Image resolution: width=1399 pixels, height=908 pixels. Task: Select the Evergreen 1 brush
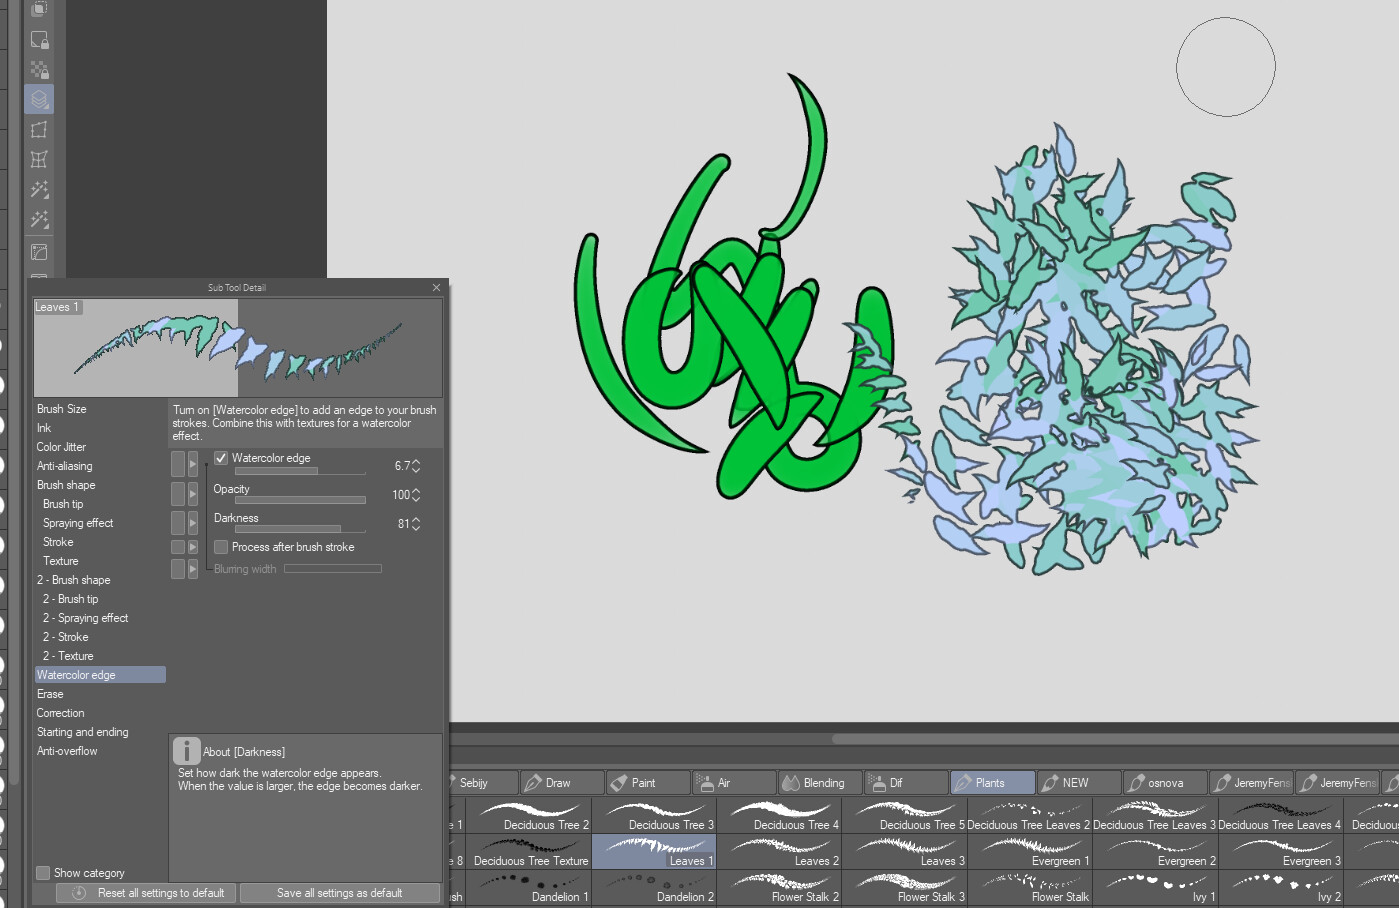tap(1030, 851)
